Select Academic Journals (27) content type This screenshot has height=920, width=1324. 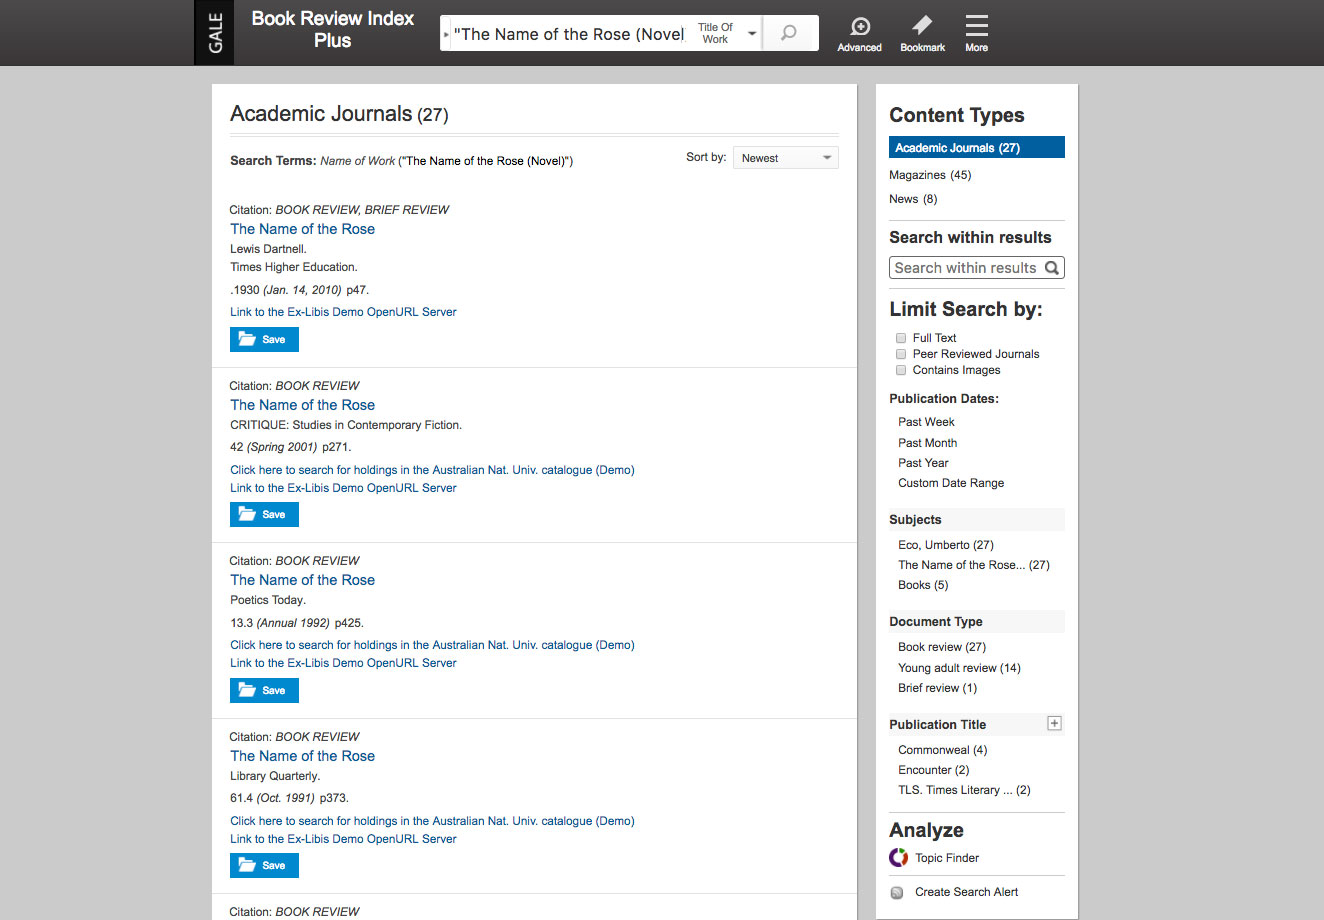[x=977, y=147]
